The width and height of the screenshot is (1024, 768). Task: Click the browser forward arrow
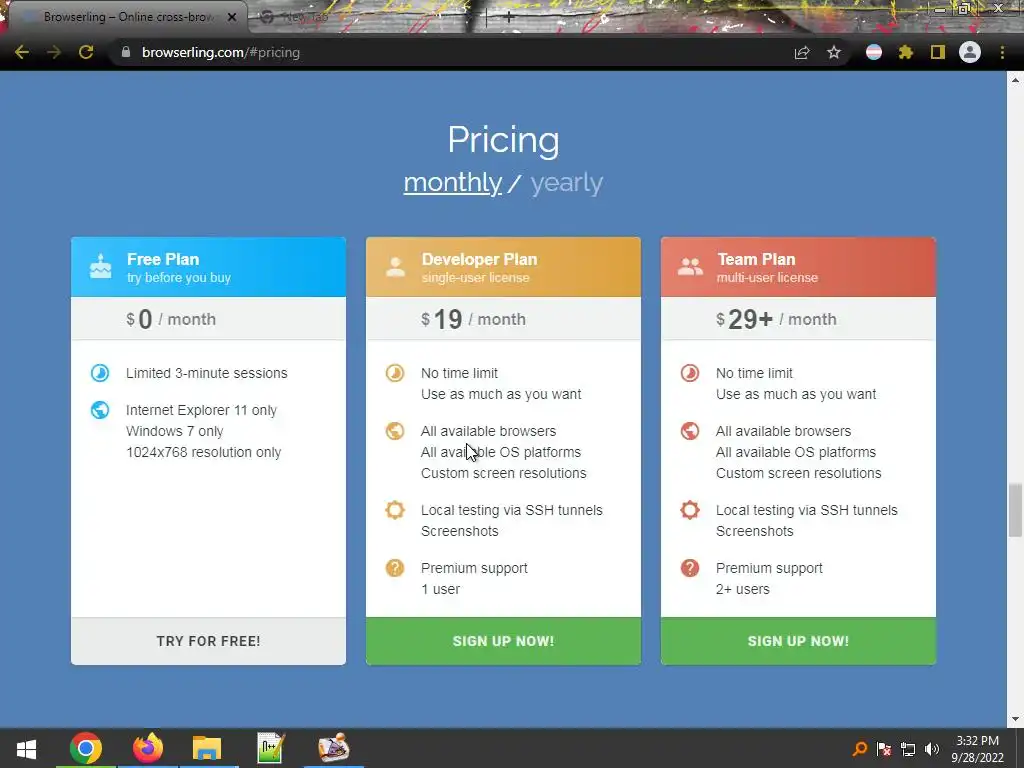[54, 52]
